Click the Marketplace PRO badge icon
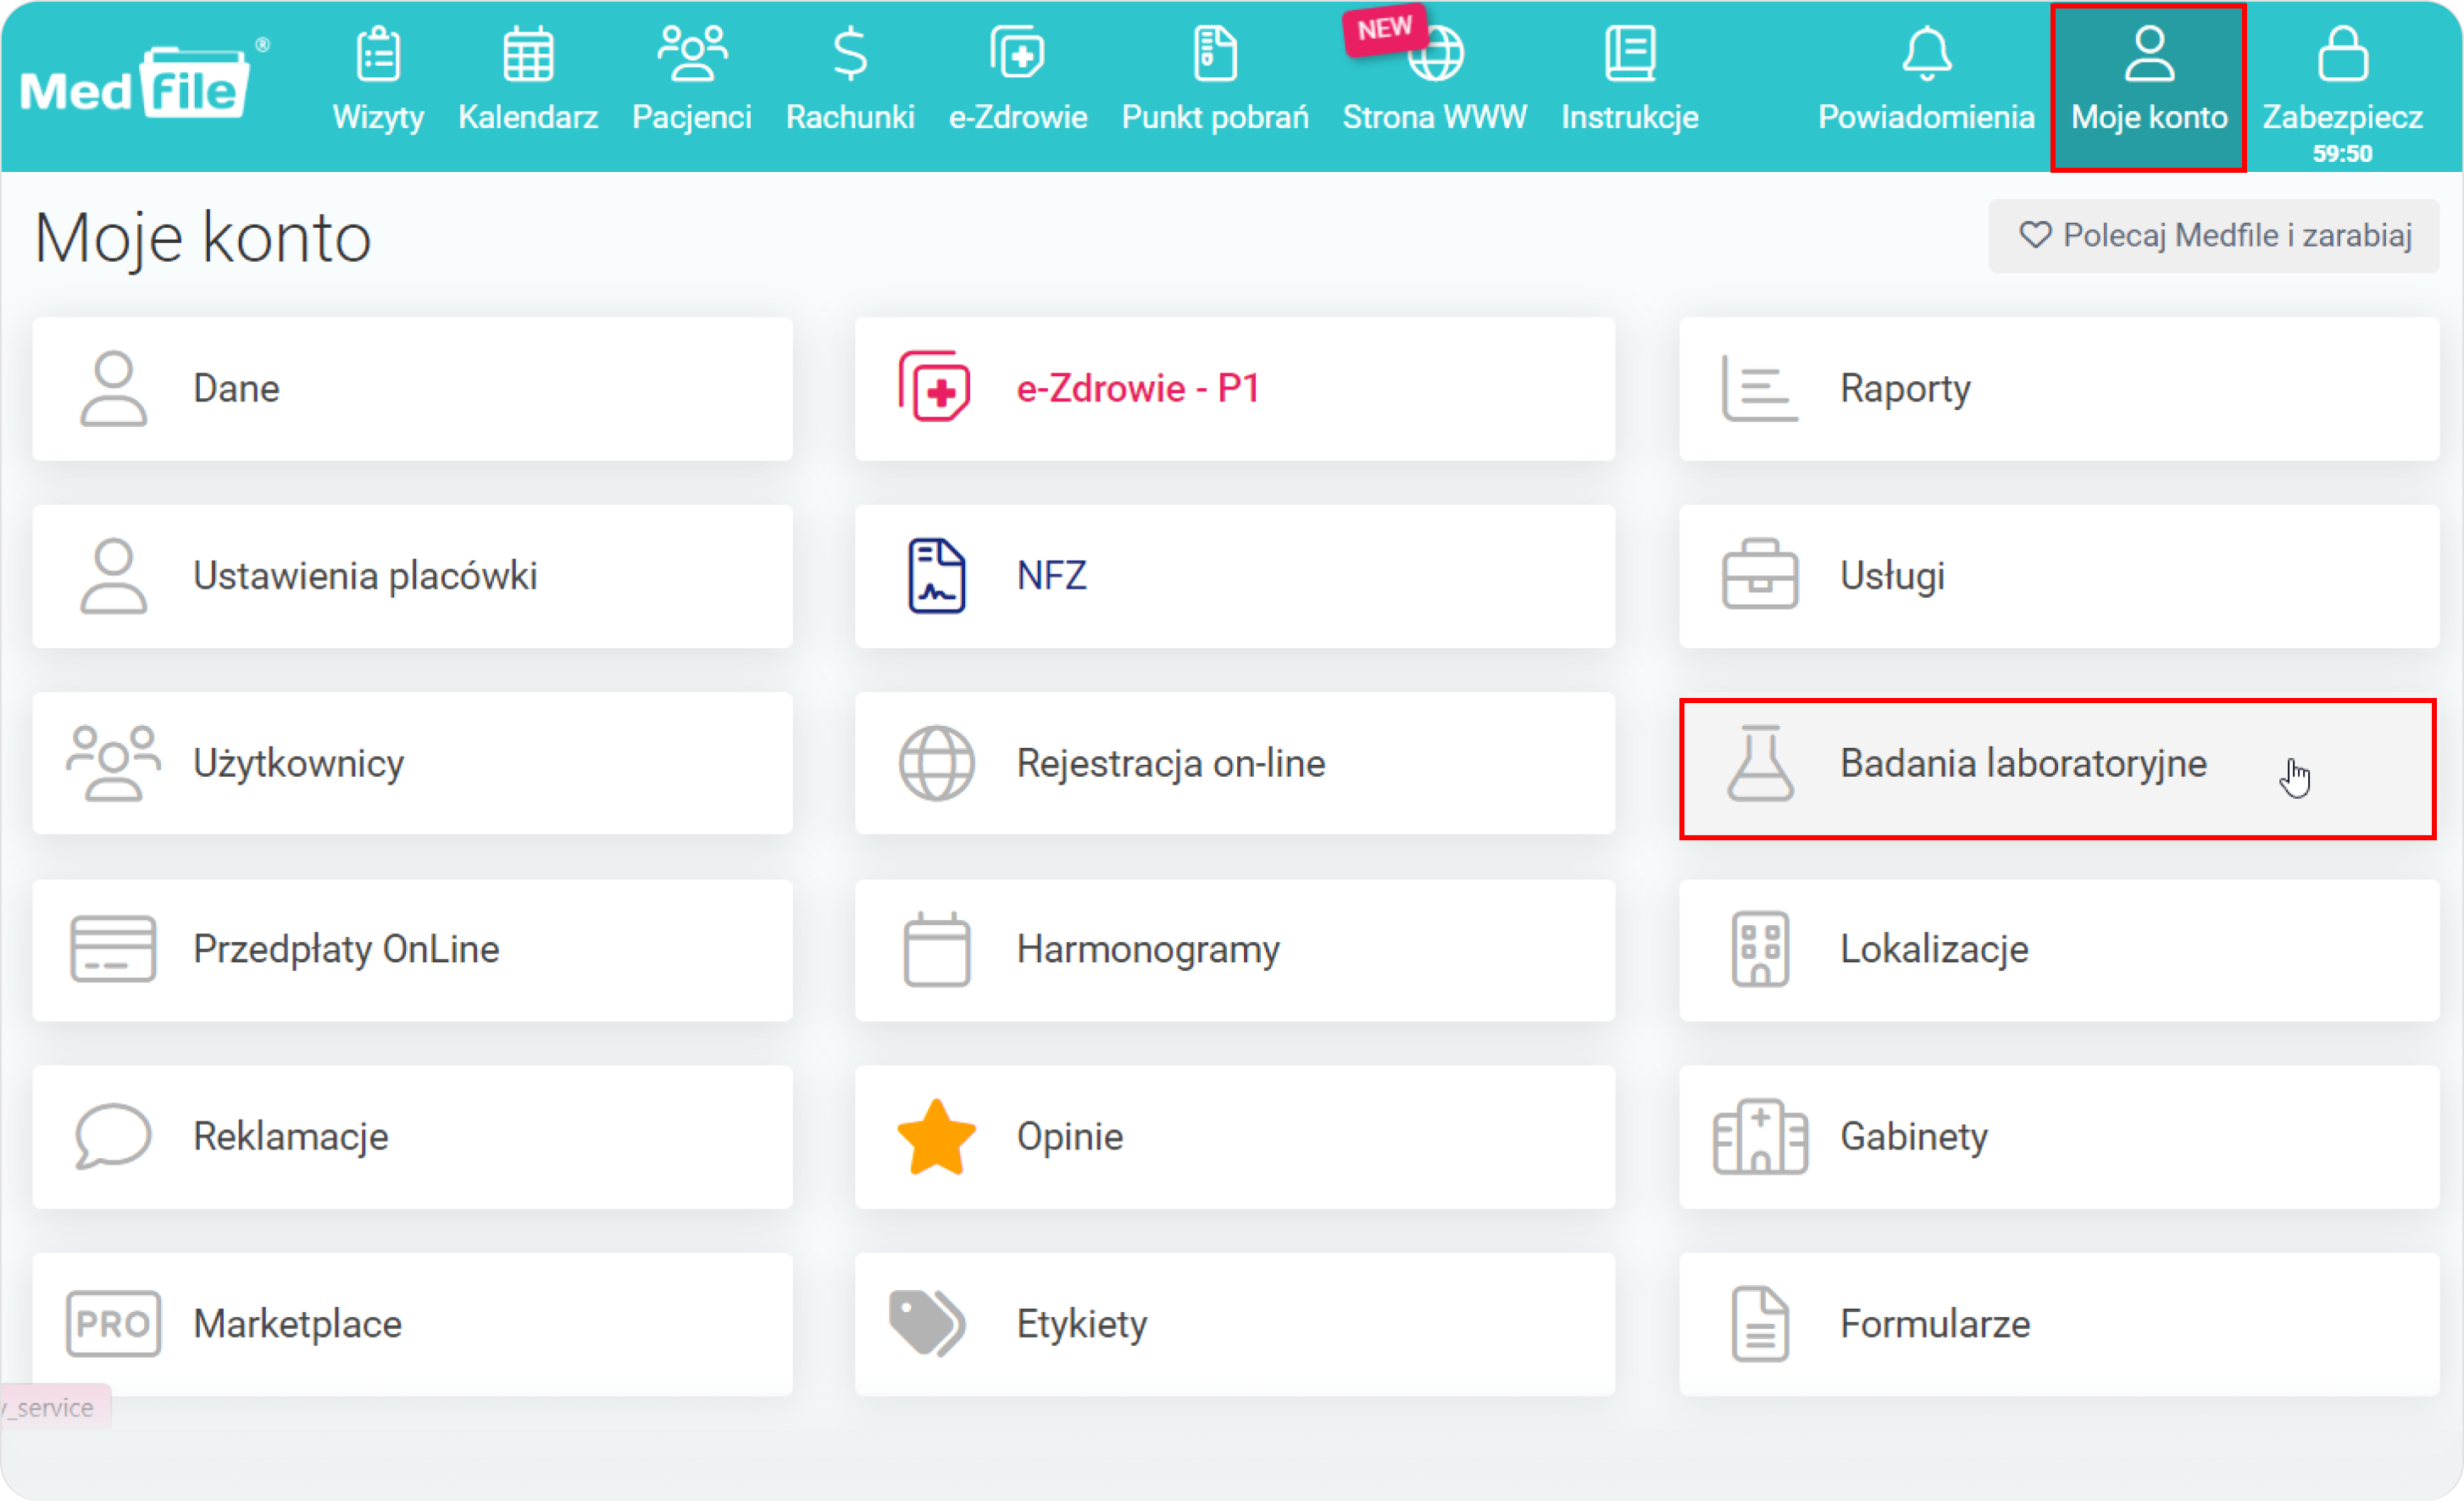 pyautogui.click(x=113, y=1323)
